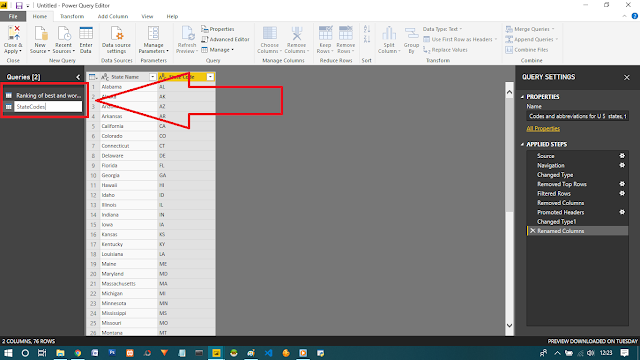Collapse the Queries pane
Image resolution: width=640 pixels, height=360 pixels.
(78, 77)
